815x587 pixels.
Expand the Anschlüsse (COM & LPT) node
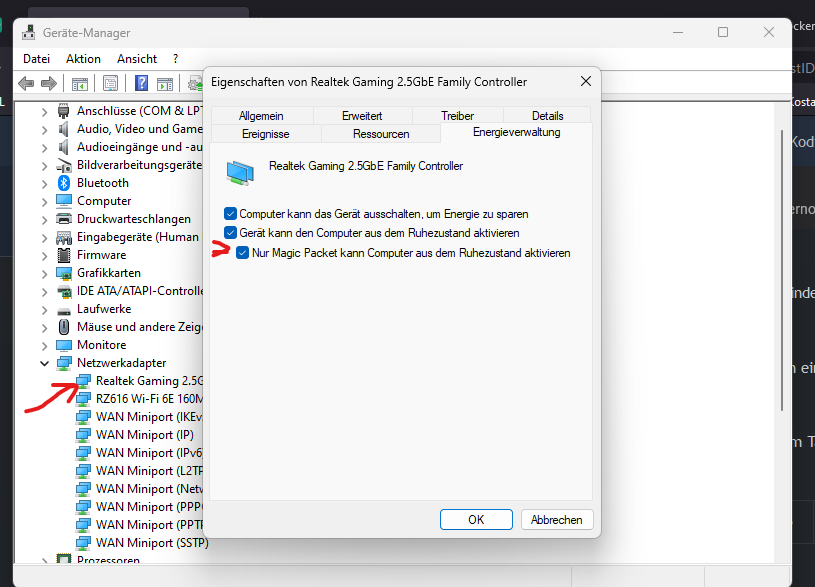point(45,111)
